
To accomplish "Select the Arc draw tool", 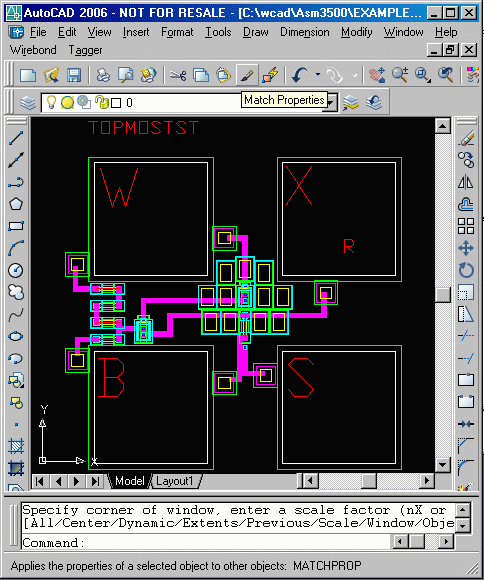I will coord(16,248).
